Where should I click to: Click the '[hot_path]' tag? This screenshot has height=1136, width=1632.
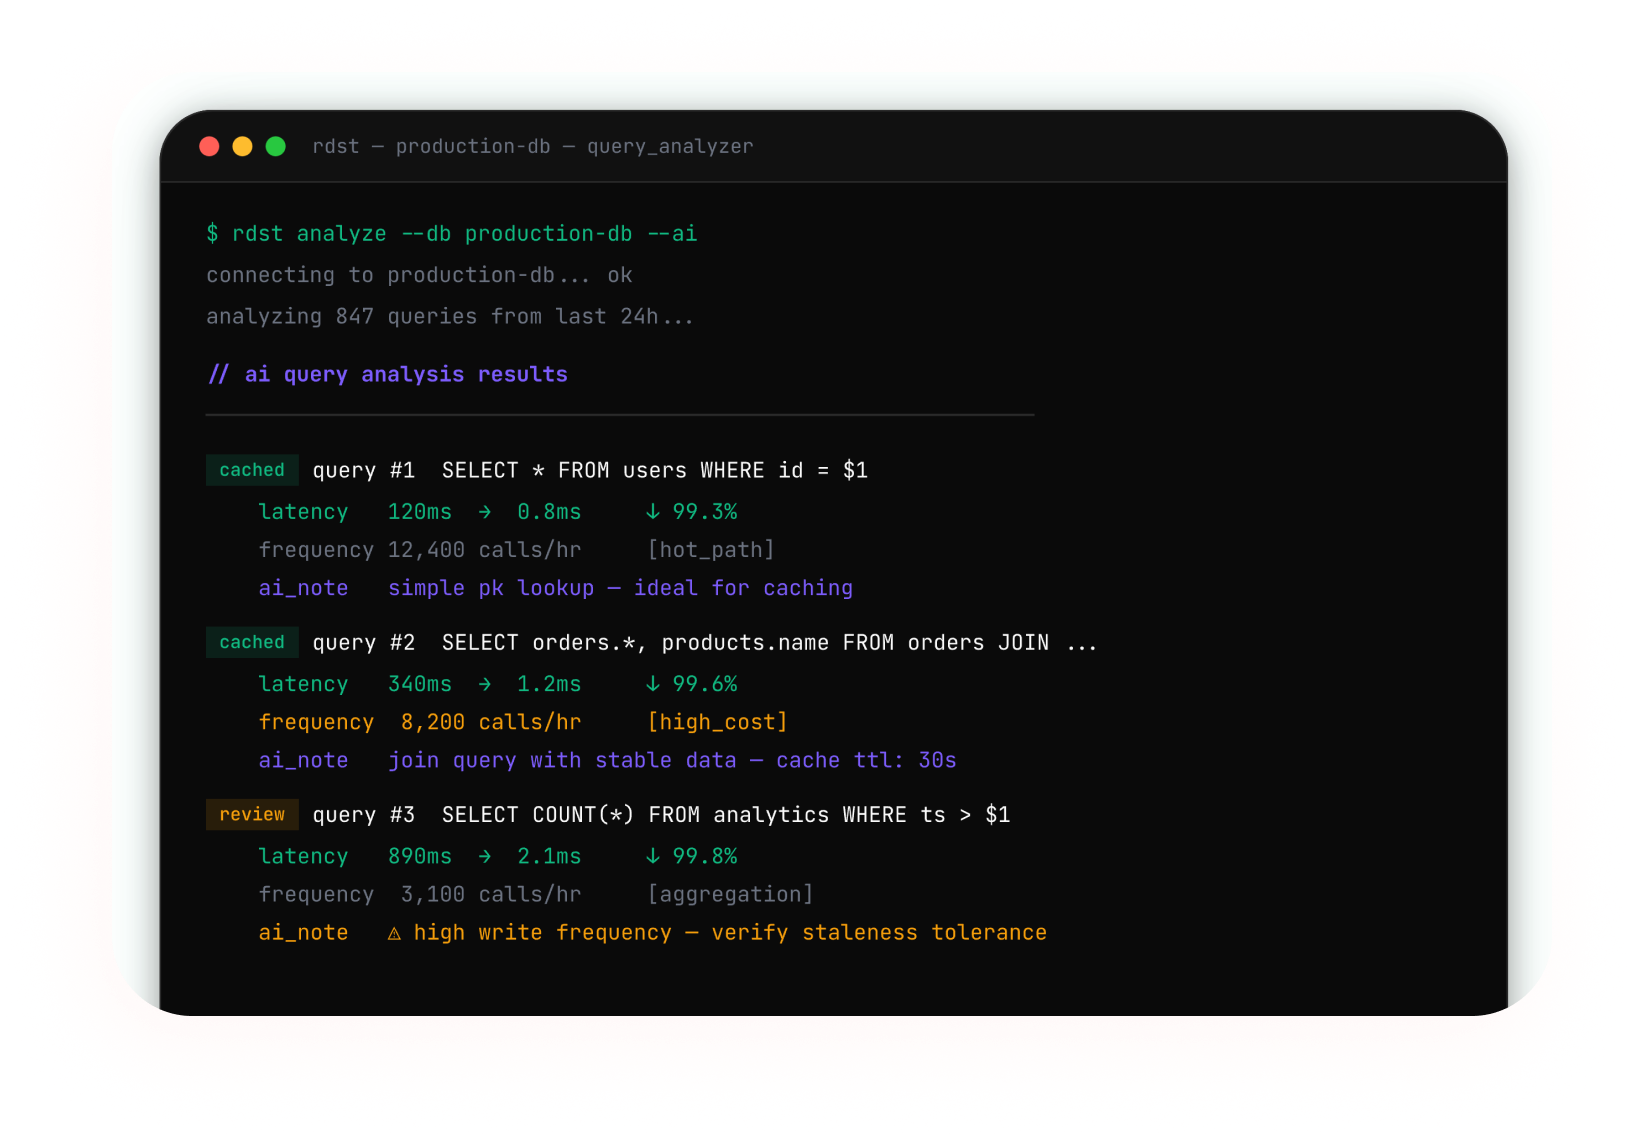(x=711, y=550)
